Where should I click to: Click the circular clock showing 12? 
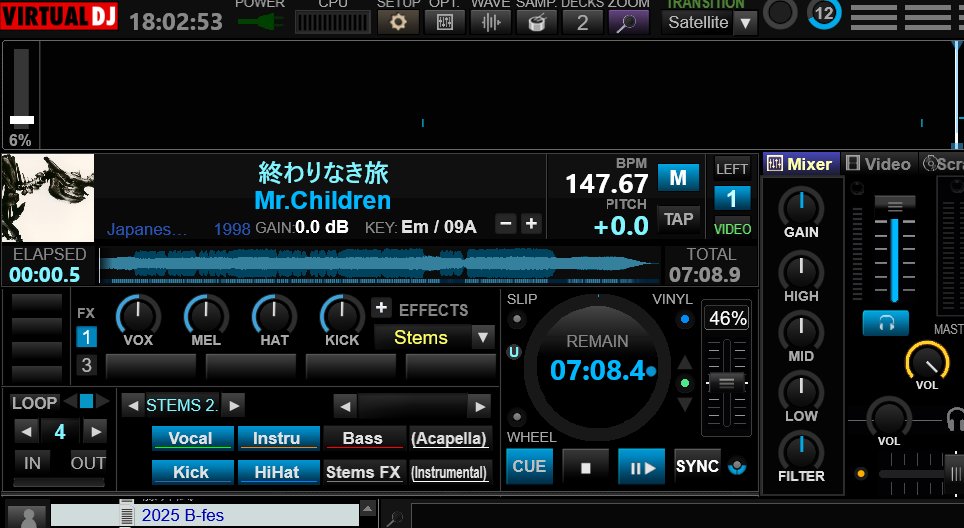pos(824,13)
